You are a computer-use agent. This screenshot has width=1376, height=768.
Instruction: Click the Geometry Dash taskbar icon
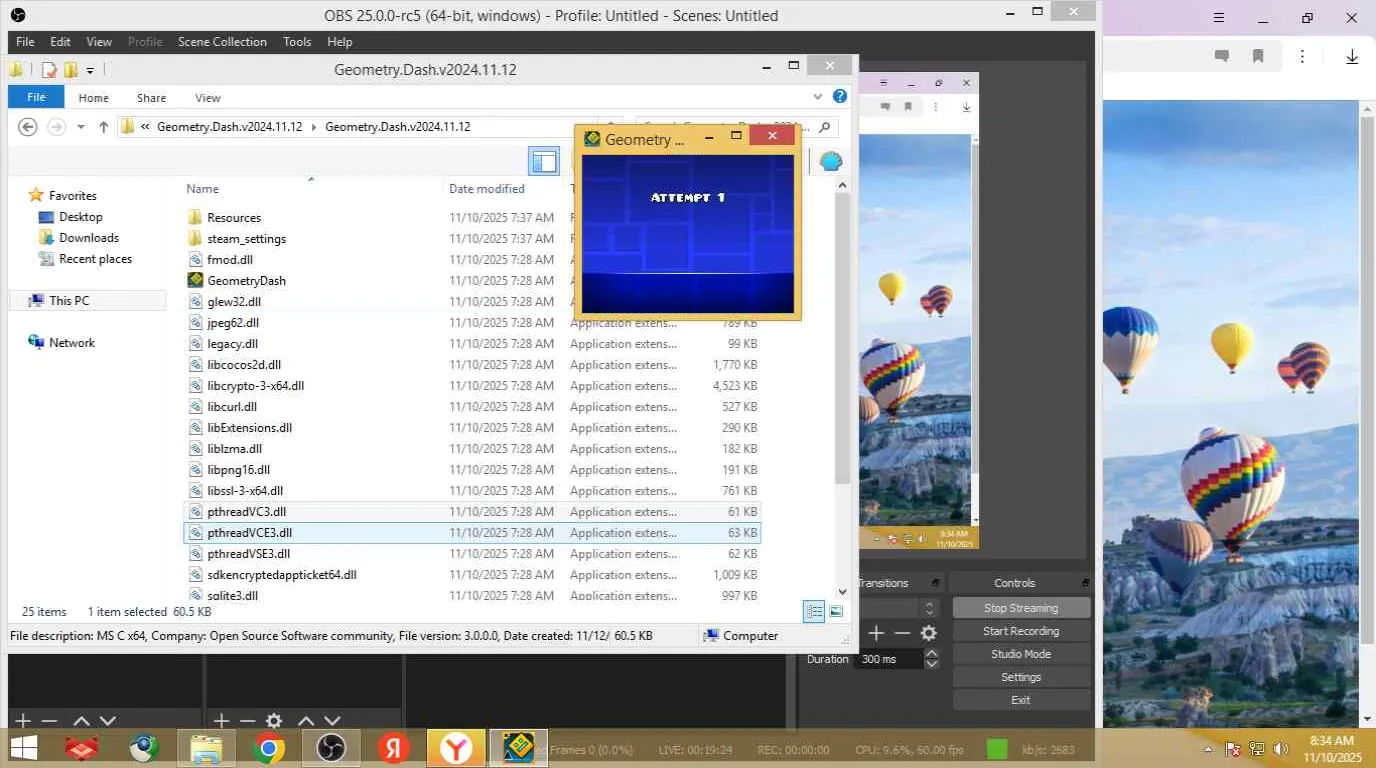click(518, 748)
